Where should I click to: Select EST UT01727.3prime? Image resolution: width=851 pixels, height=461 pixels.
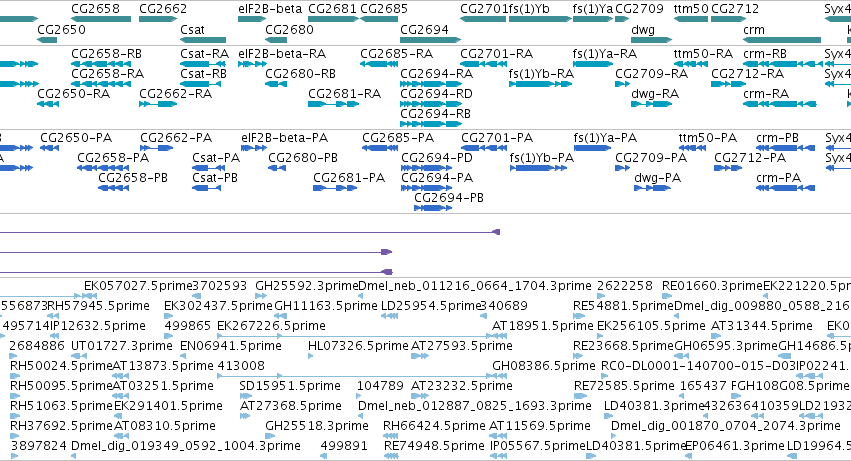click(122, 346)
